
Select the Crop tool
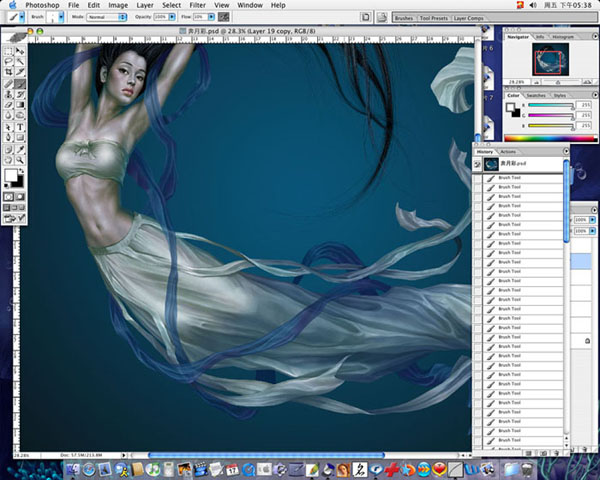pyautogui.click(x=9, y=73)
